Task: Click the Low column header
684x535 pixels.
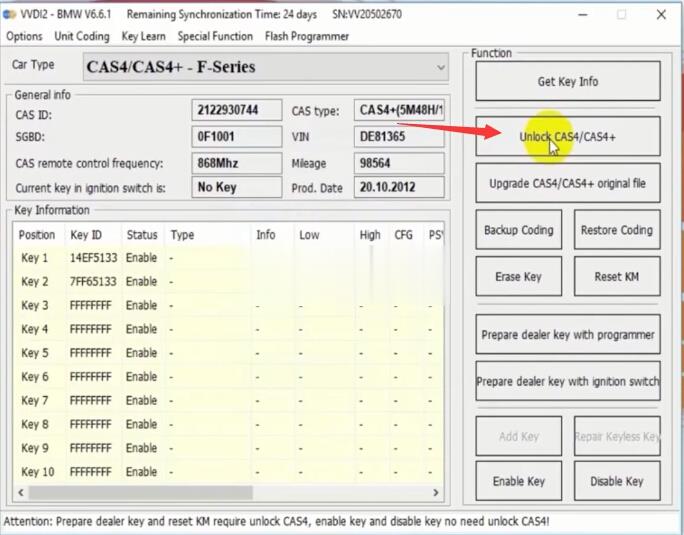Action: click(x=324, y=235)
